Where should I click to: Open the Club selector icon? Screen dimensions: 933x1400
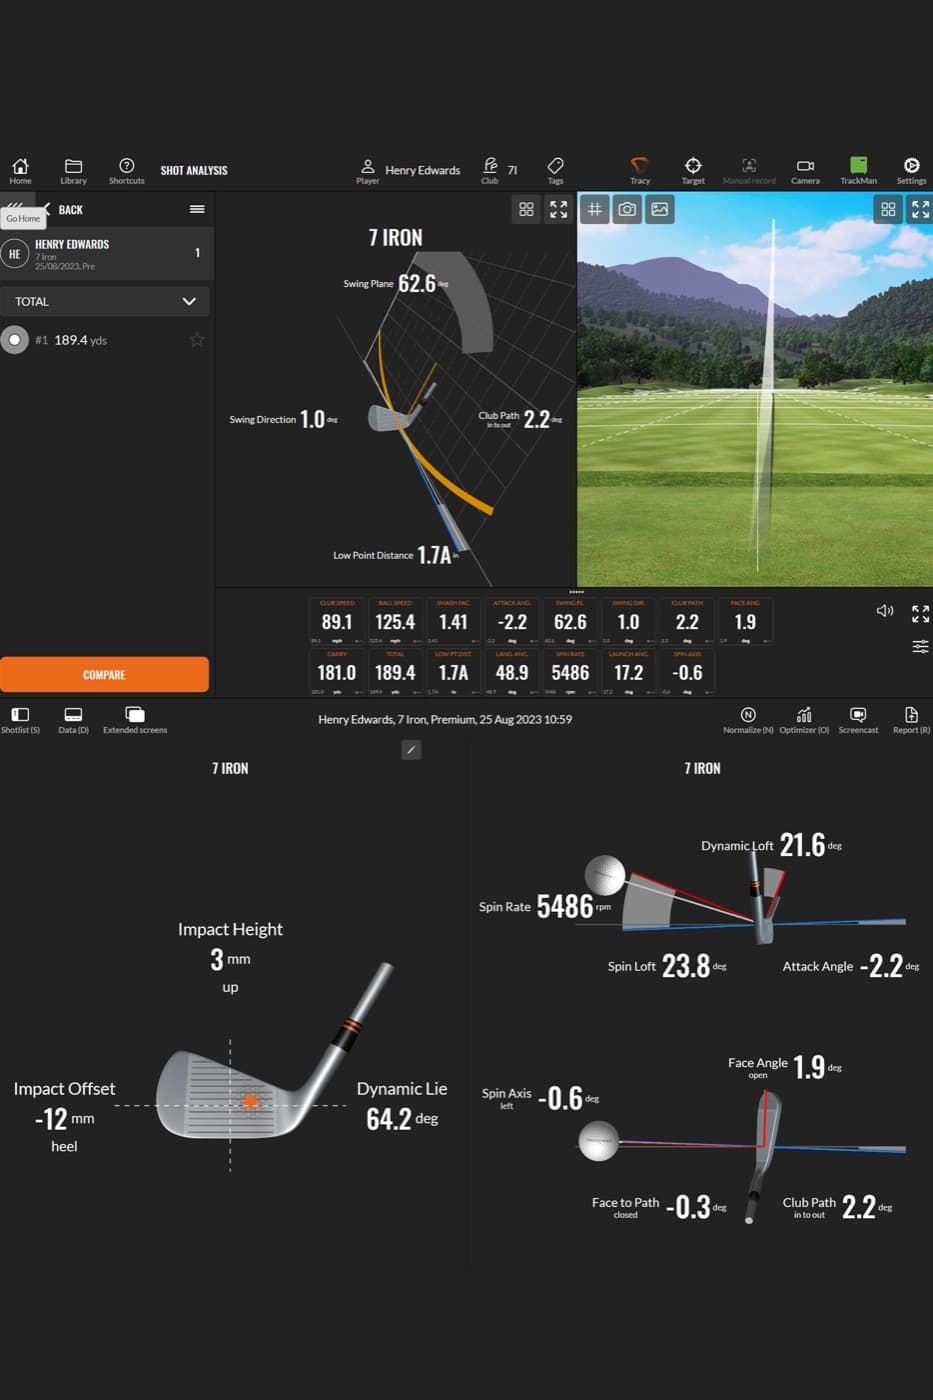click(x=490, y=171)
